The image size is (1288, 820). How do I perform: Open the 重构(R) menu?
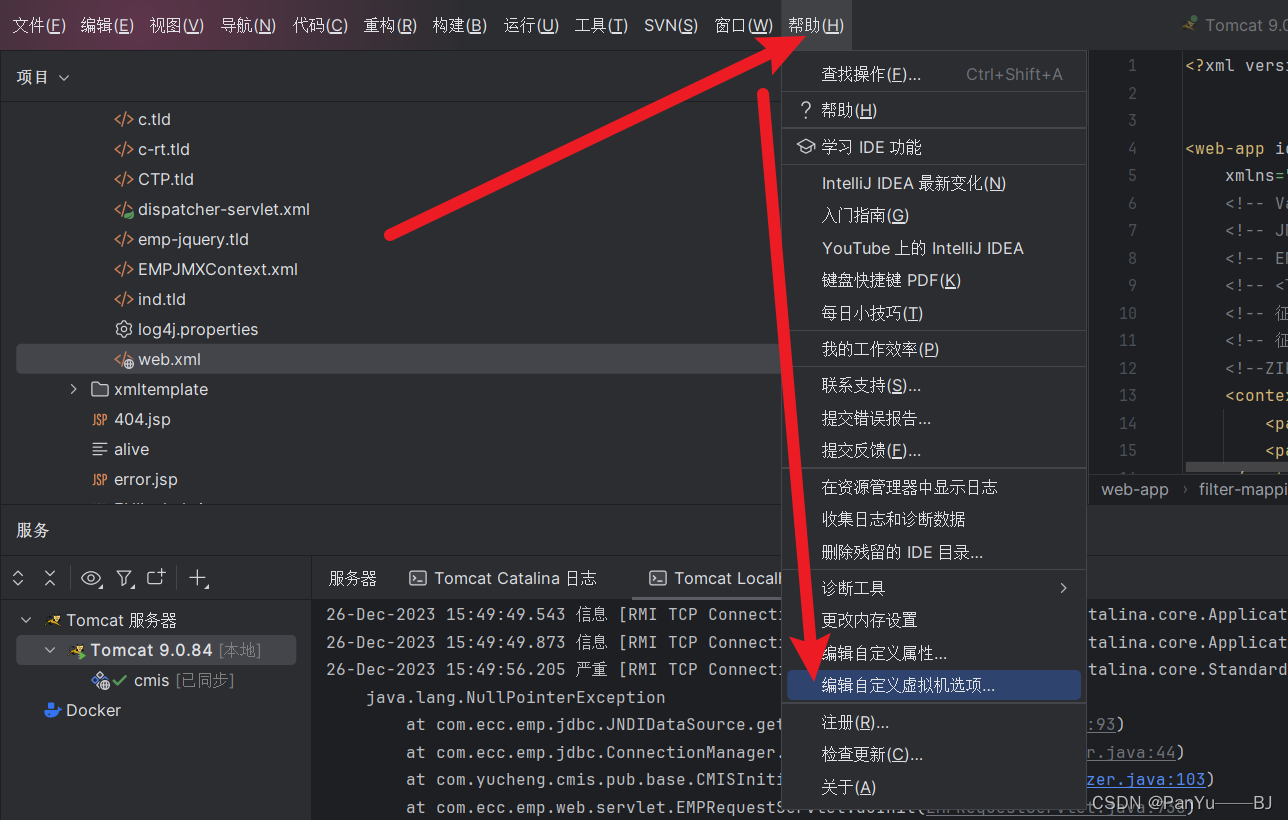pyautogui.click(x=390, y=25)
